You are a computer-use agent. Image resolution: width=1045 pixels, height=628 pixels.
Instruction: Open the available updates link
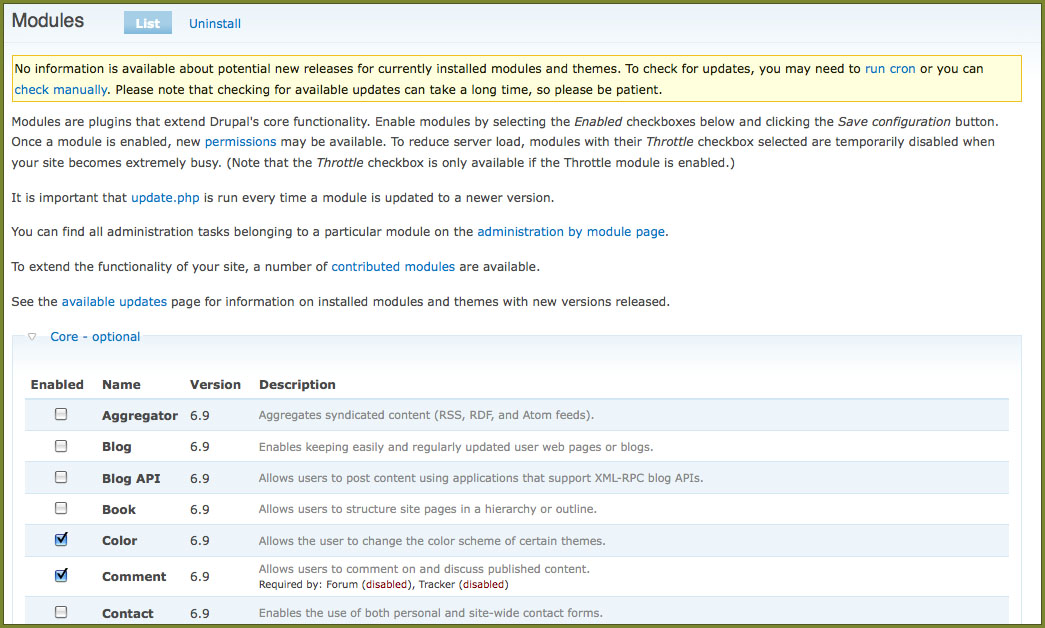pyautogui.click(x=114, y=301)
